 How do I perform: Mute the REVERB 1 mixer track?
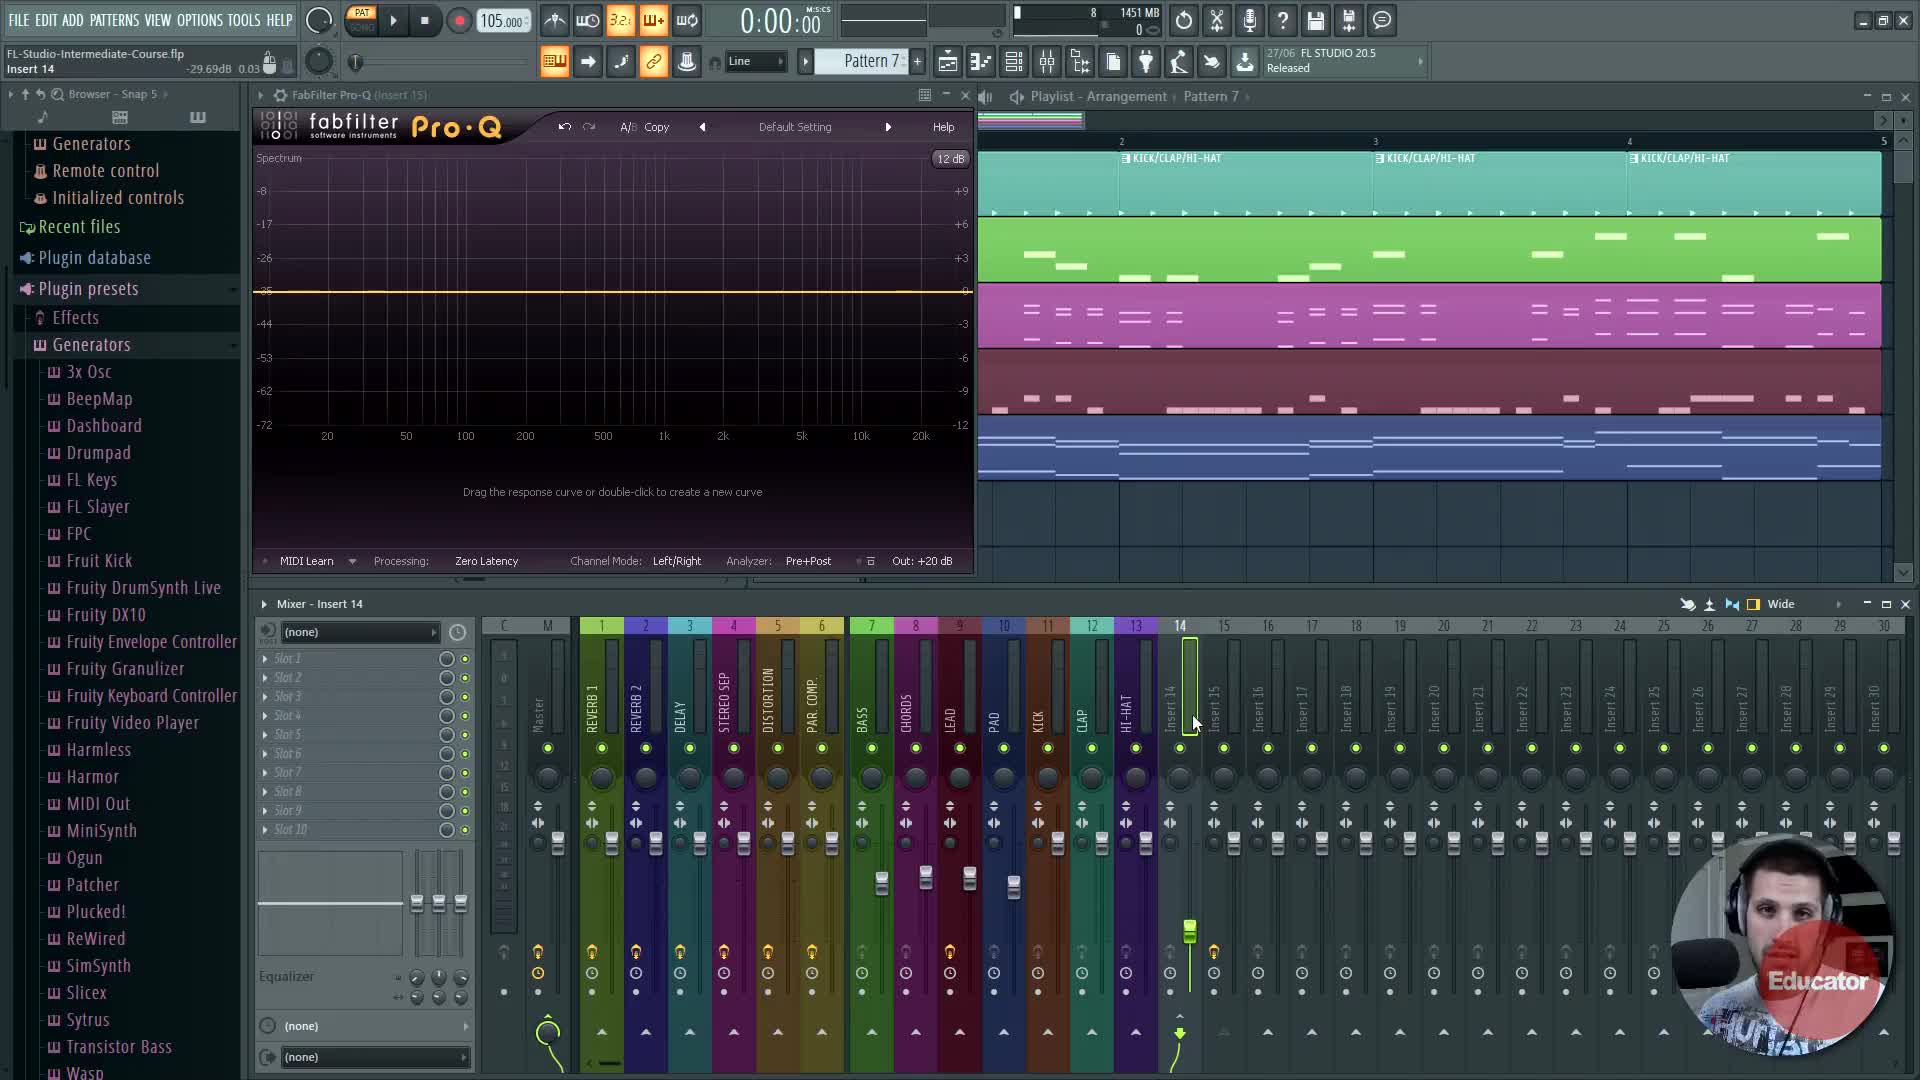tap(602, 749)
